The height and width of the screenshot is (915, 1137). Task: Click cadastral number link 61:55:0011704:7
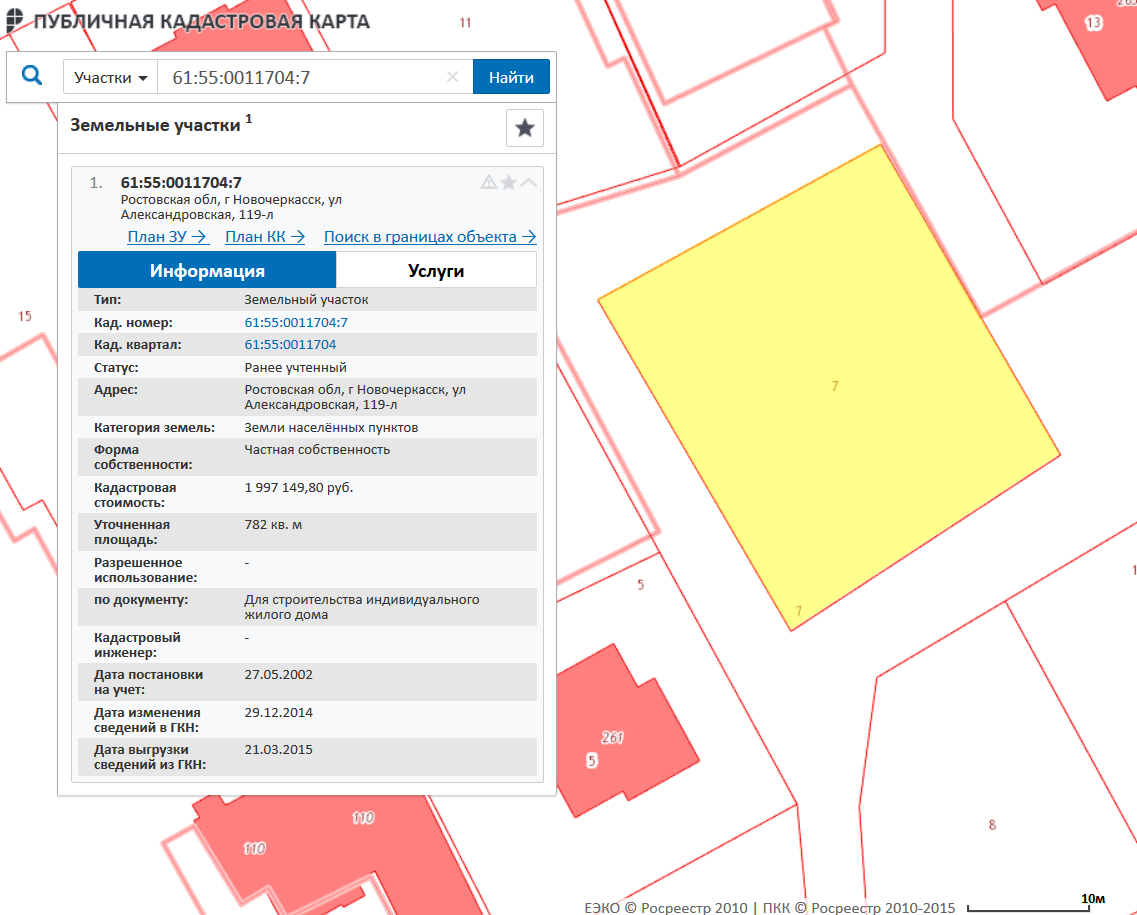(x=296, y=322)
